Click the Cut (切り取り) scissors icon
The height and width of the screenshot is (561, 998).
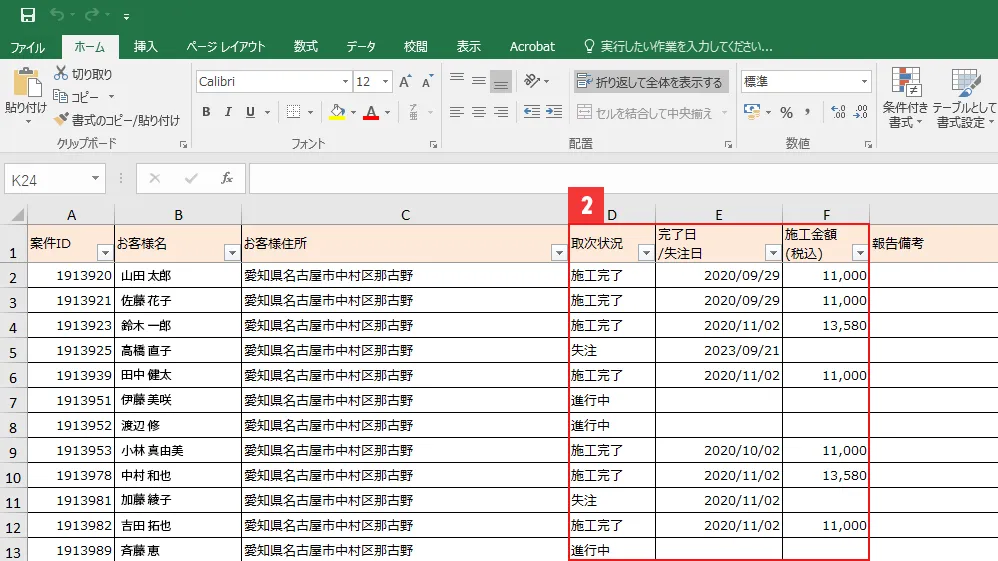61,74
